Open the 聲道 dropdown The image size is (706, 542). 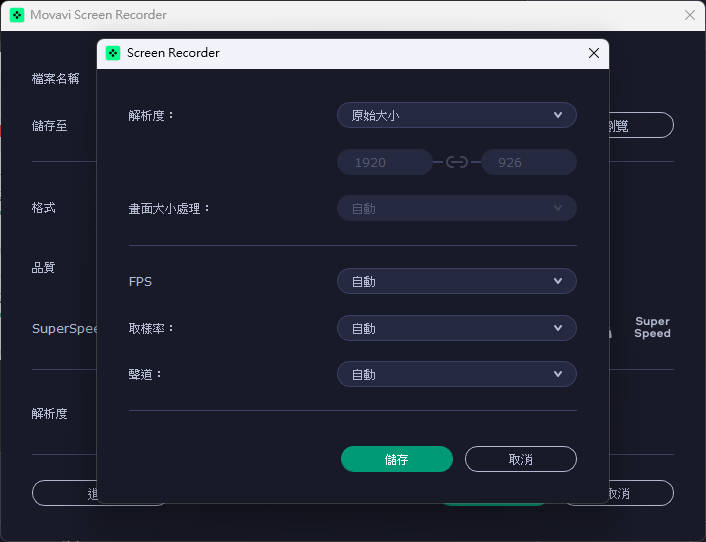coord(457,375)
